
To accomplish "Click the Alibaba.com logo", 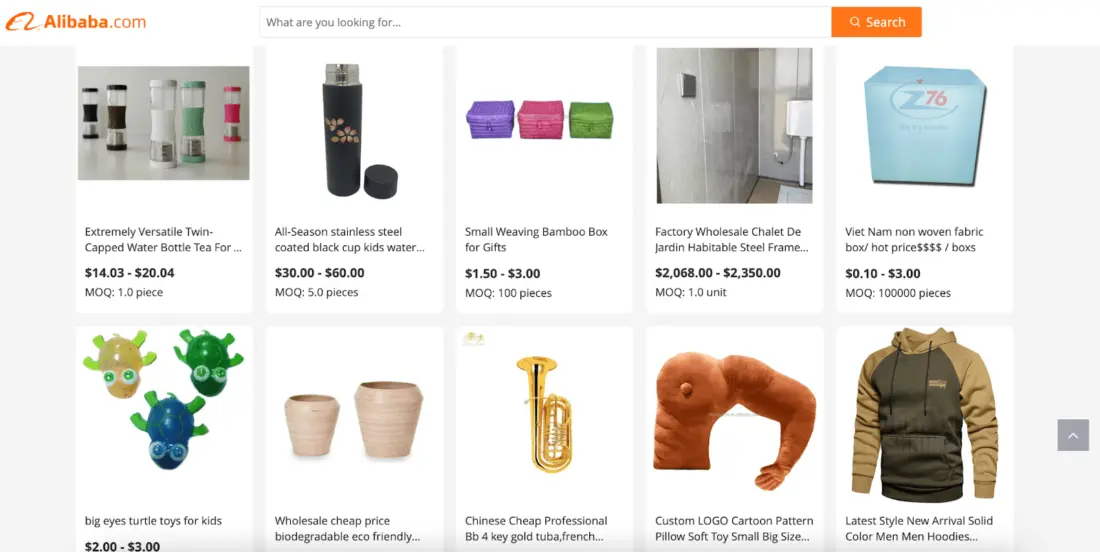I will point(76,22).
